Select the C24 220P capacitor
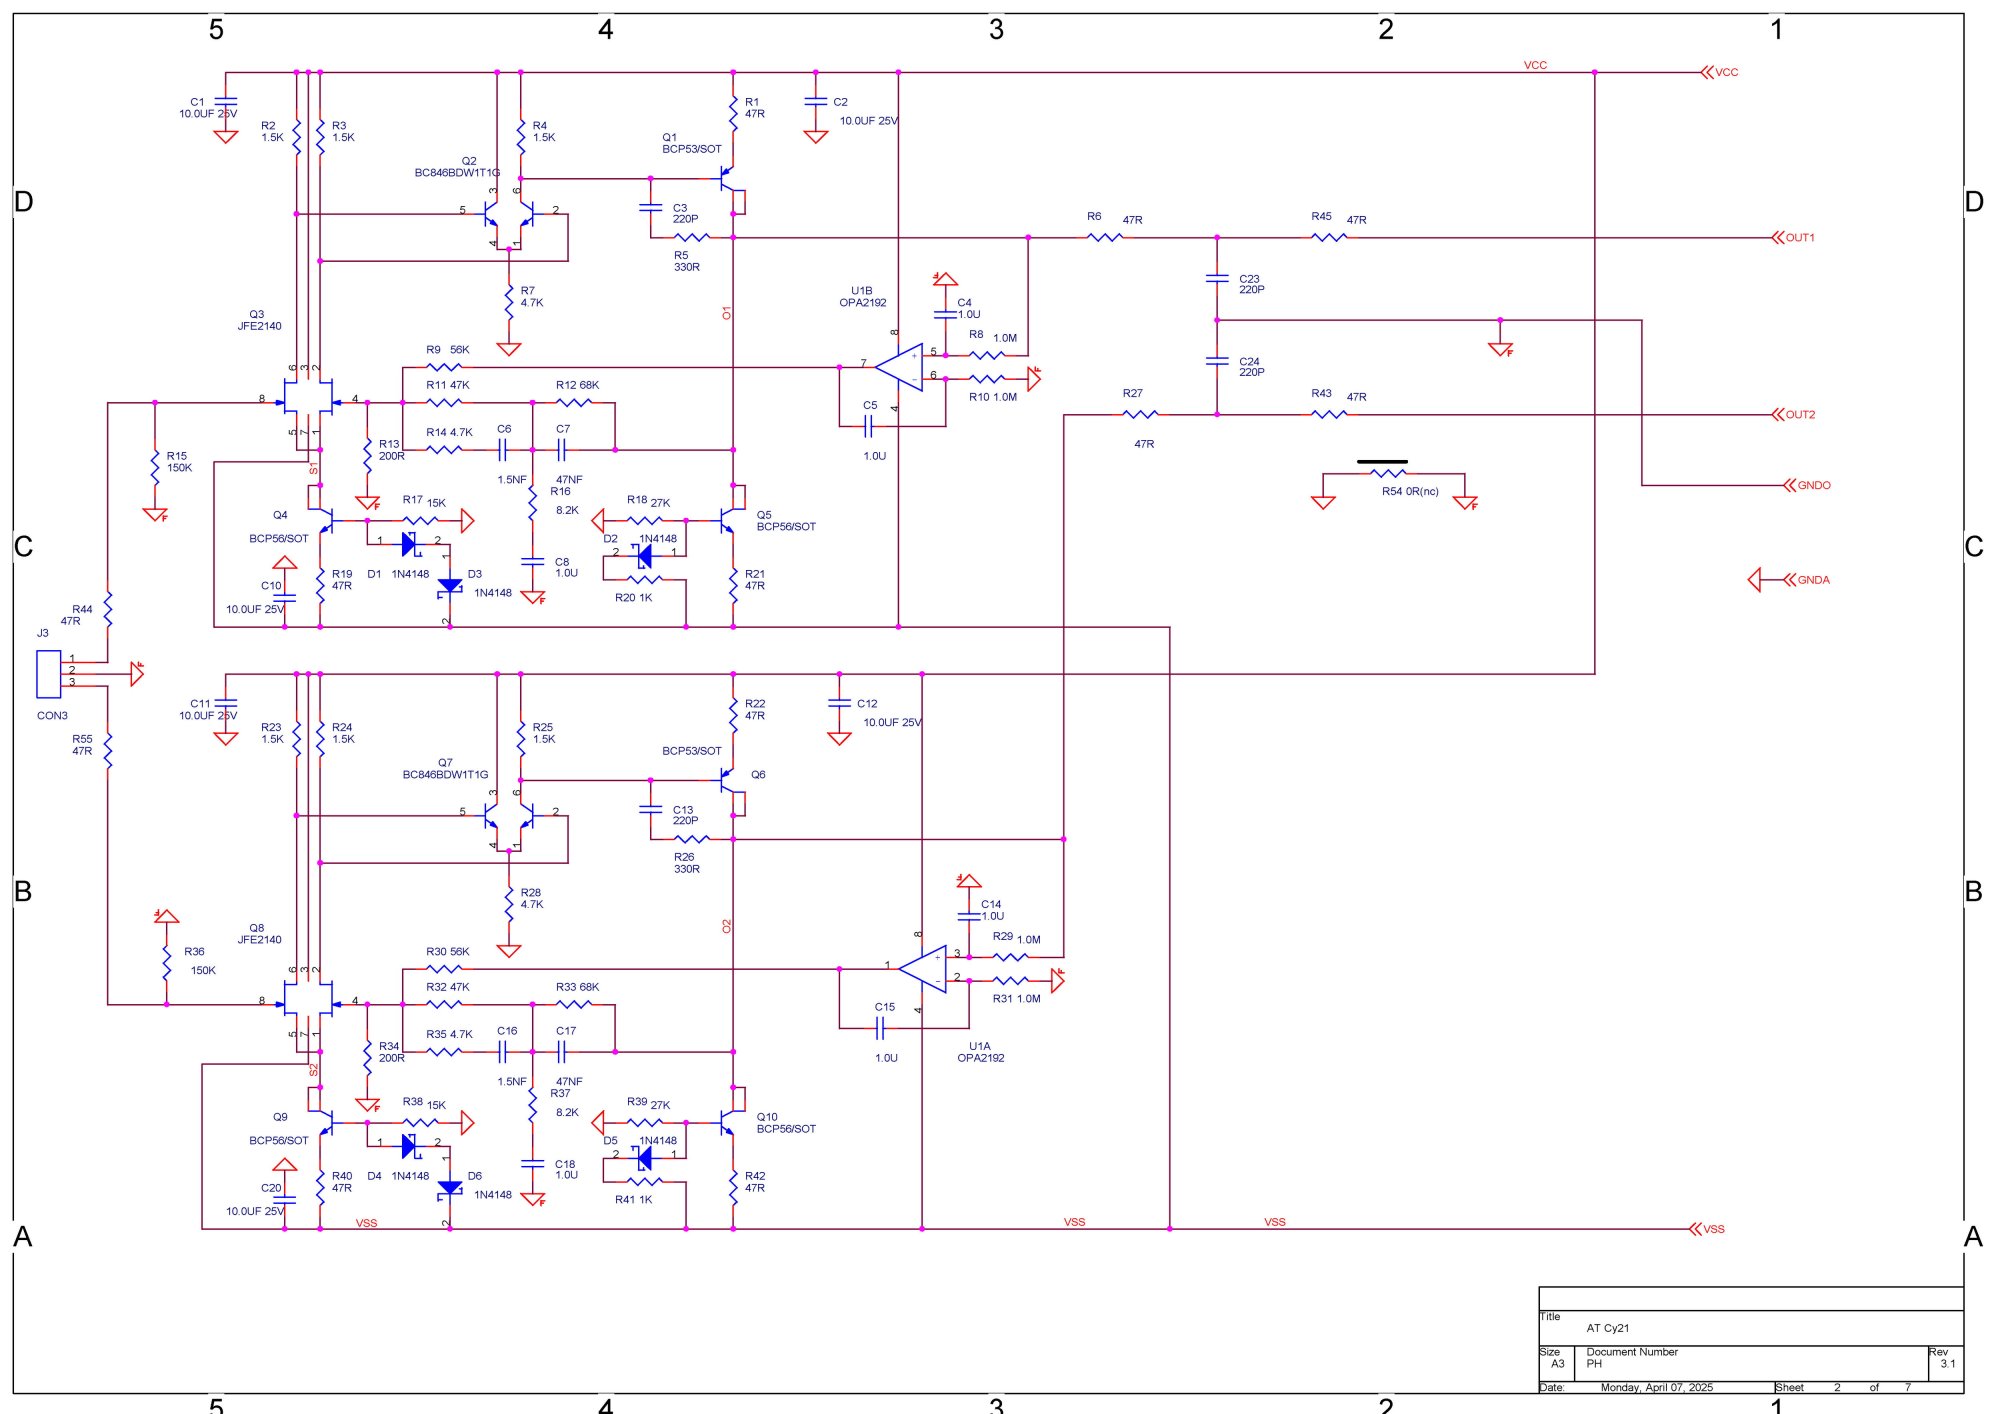The width and height of the screenshot is (2000, 1414). 1217,362
